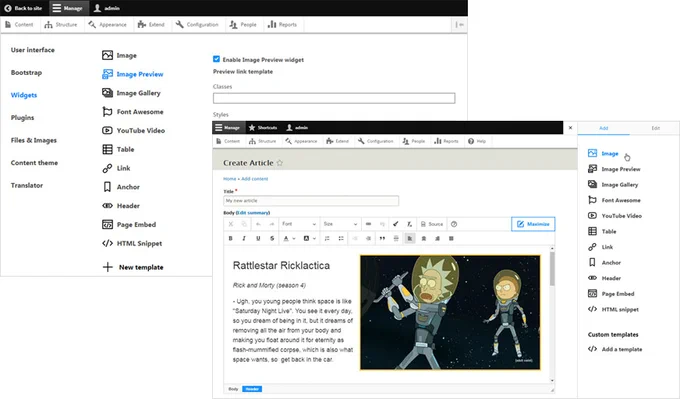Insert Image Gallery from Add panel
Viewport: 680px width, 399px height.
[613, 185]
